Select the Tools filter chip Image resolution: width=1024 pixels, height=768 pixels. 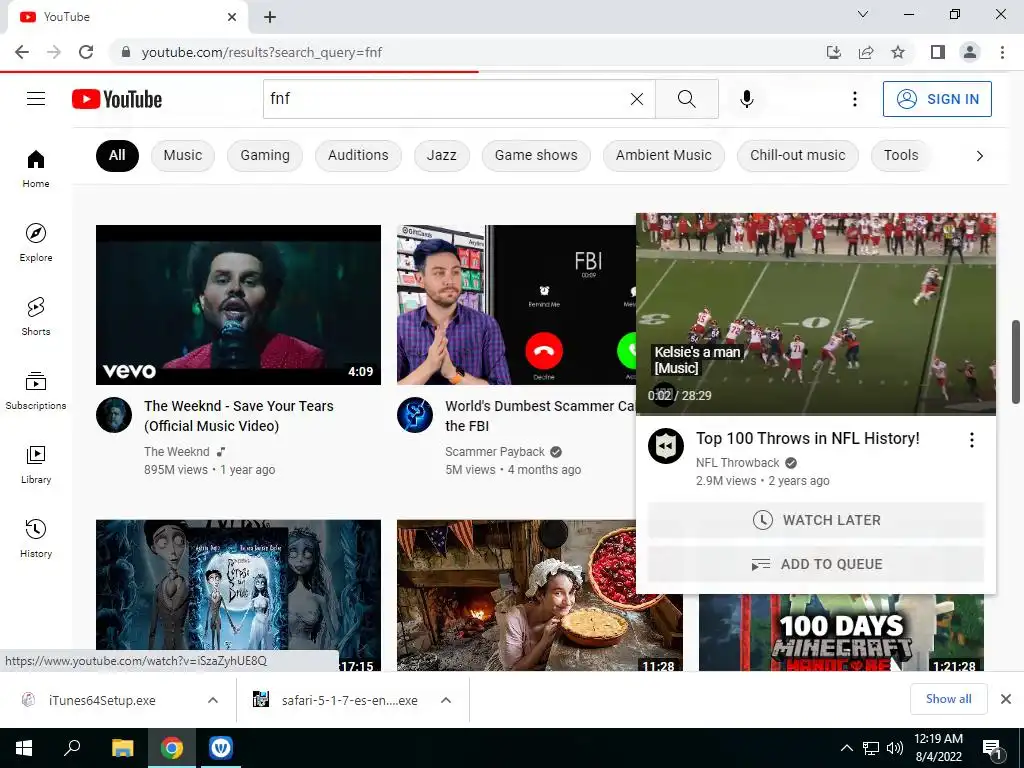point(901,155)
